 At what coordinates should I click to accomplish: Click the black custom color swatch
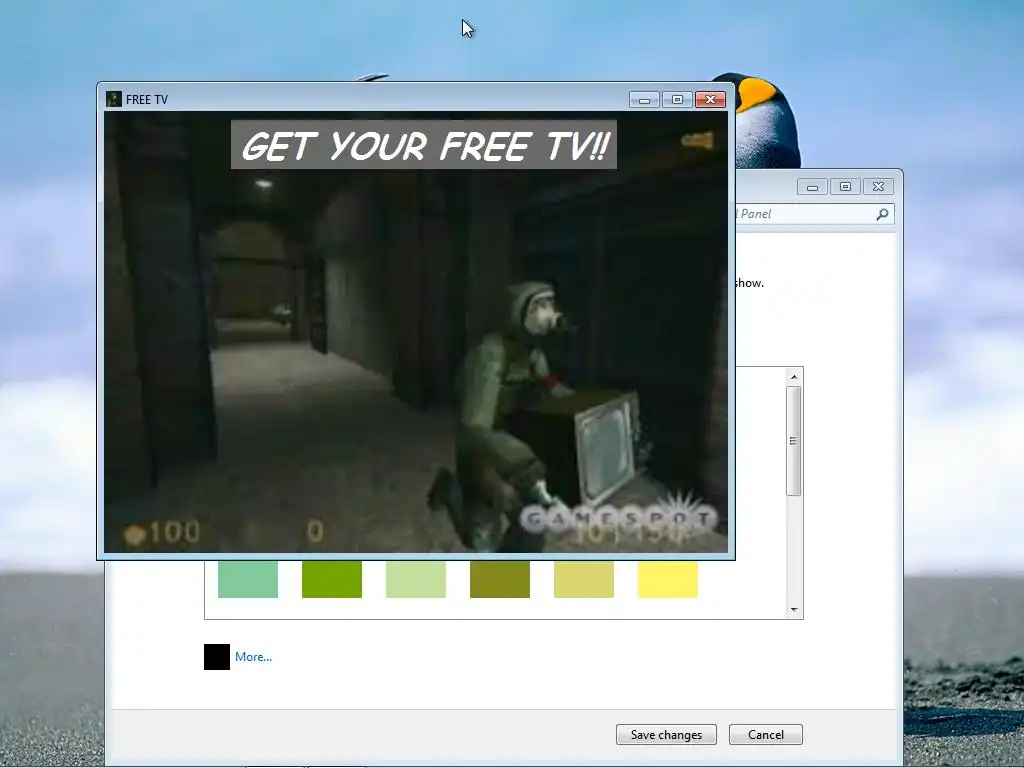click(217, 657)
